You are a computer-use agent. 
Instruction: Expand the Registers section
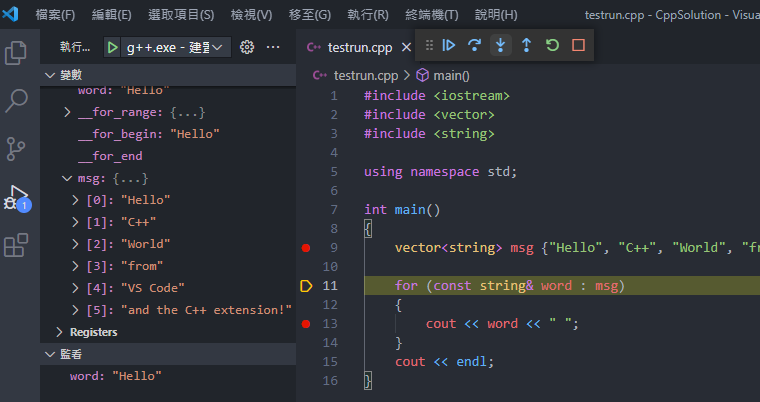(92, 332)
